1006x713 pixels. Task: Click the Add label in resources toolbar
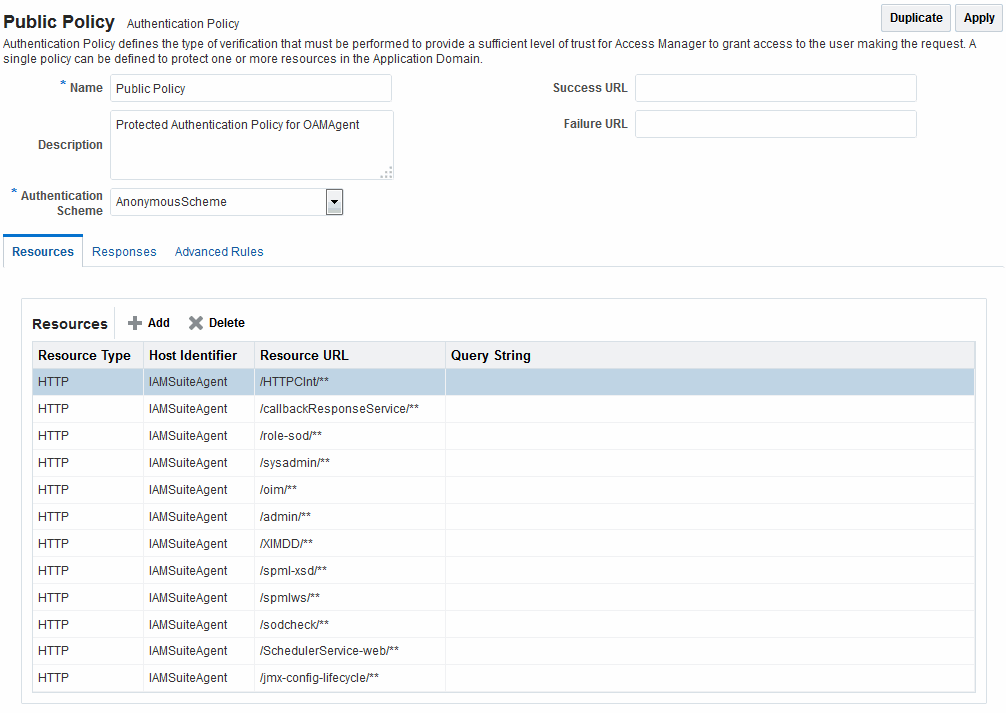[158, 323]
